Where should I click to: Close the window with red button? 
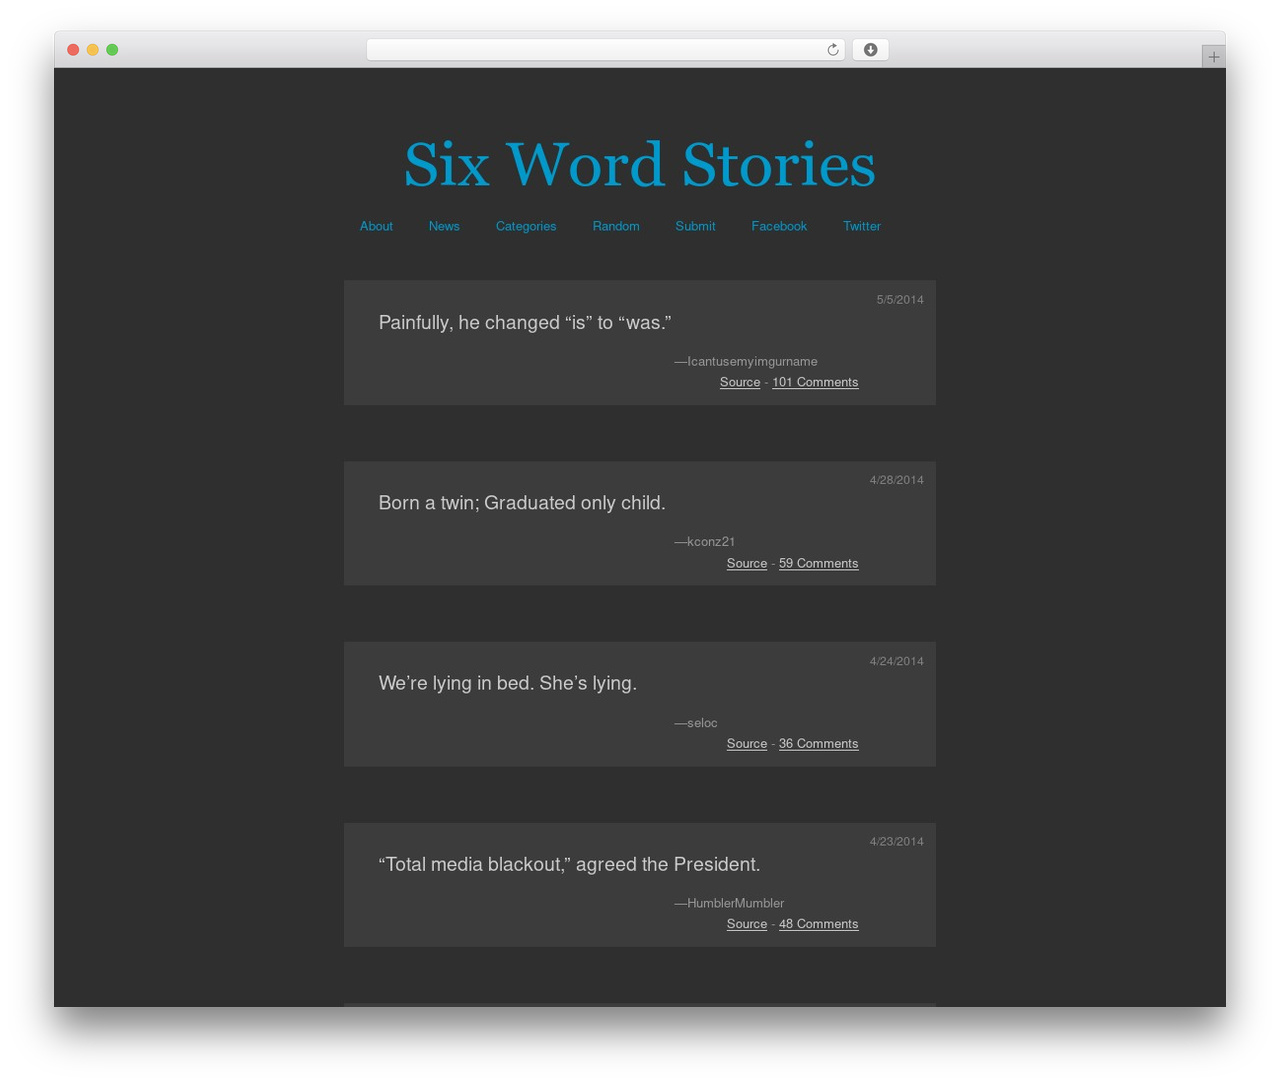pyautogui.click(x=73, y=50)
